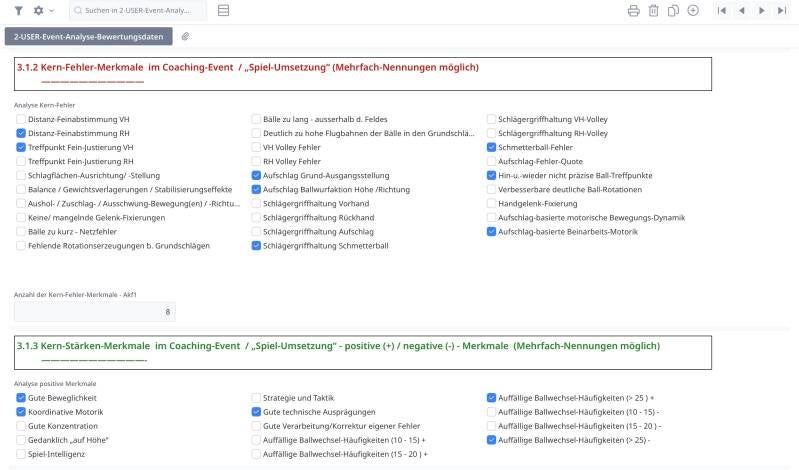The image size is (799, 470).
Task: Open the paperclip attachments icon
Action: (185, 37)
